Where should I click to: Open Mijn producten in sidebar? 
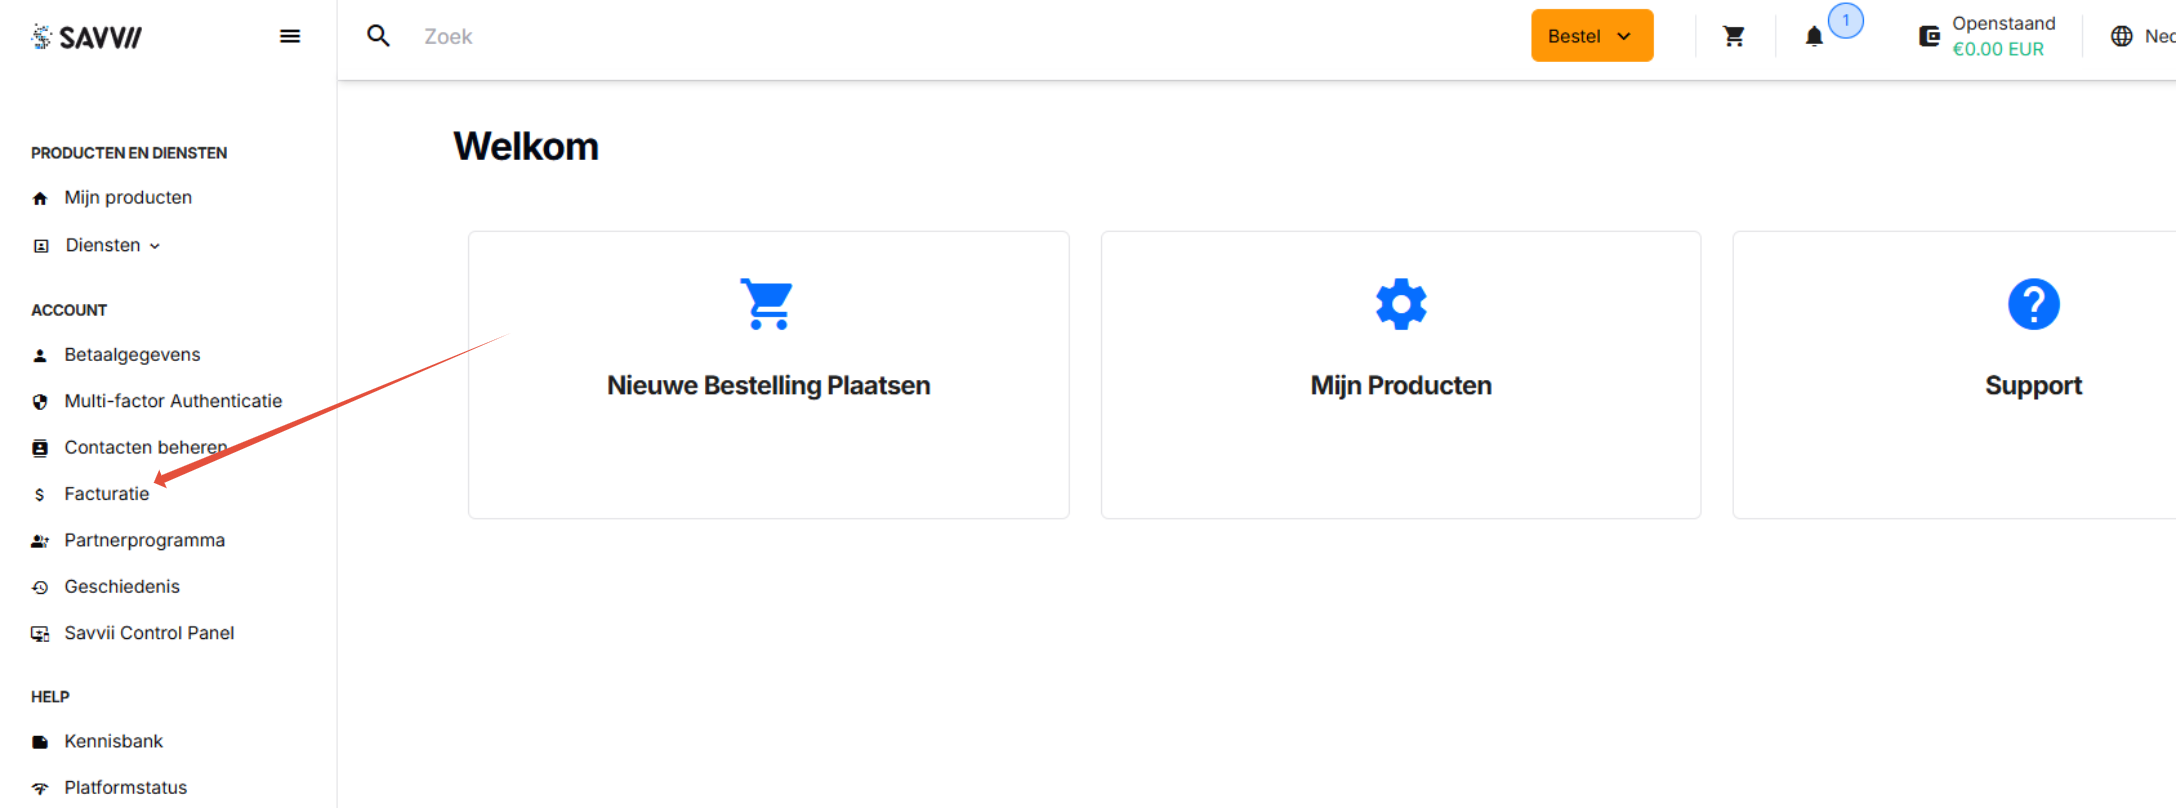pos(128,198)
